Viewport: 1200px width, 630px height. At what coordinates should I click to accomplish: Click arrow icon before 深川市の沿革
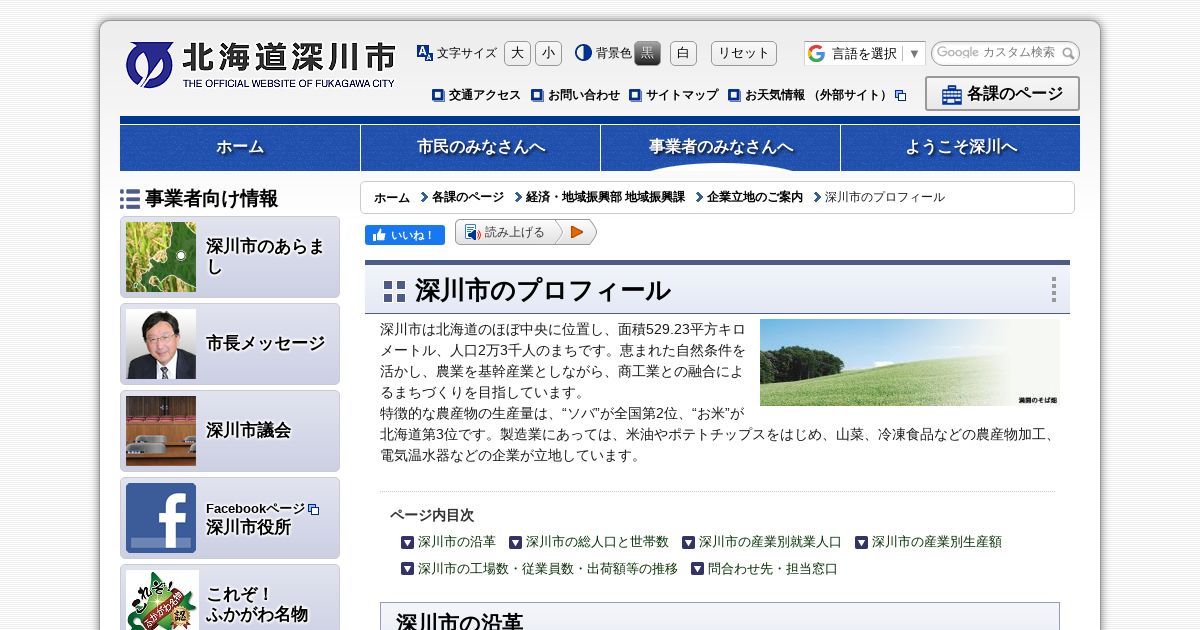pyautogui.click(x=407, y=542)
